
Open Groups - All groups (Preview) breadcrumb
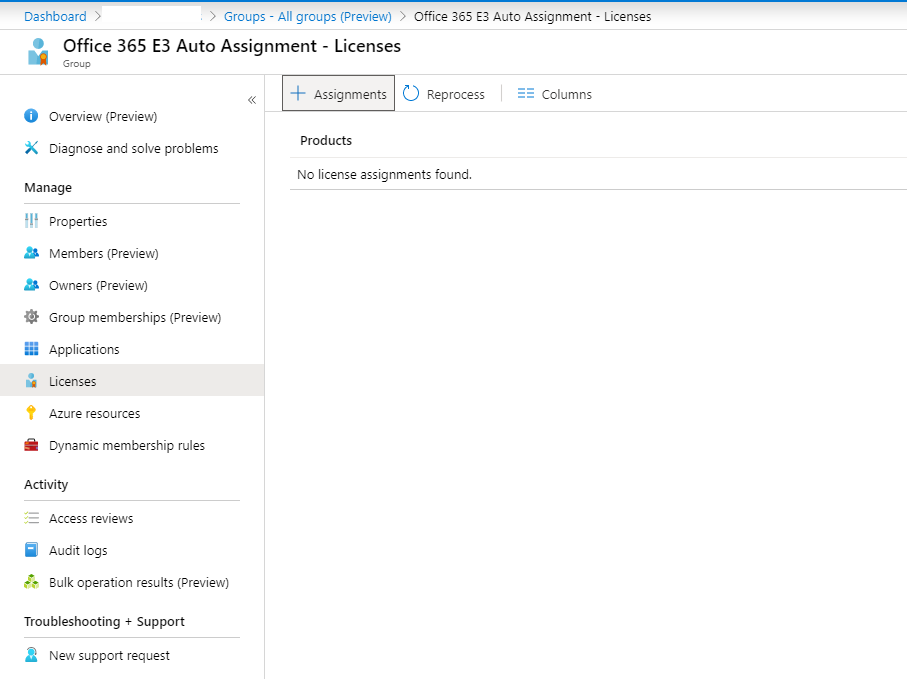(308, 16)
